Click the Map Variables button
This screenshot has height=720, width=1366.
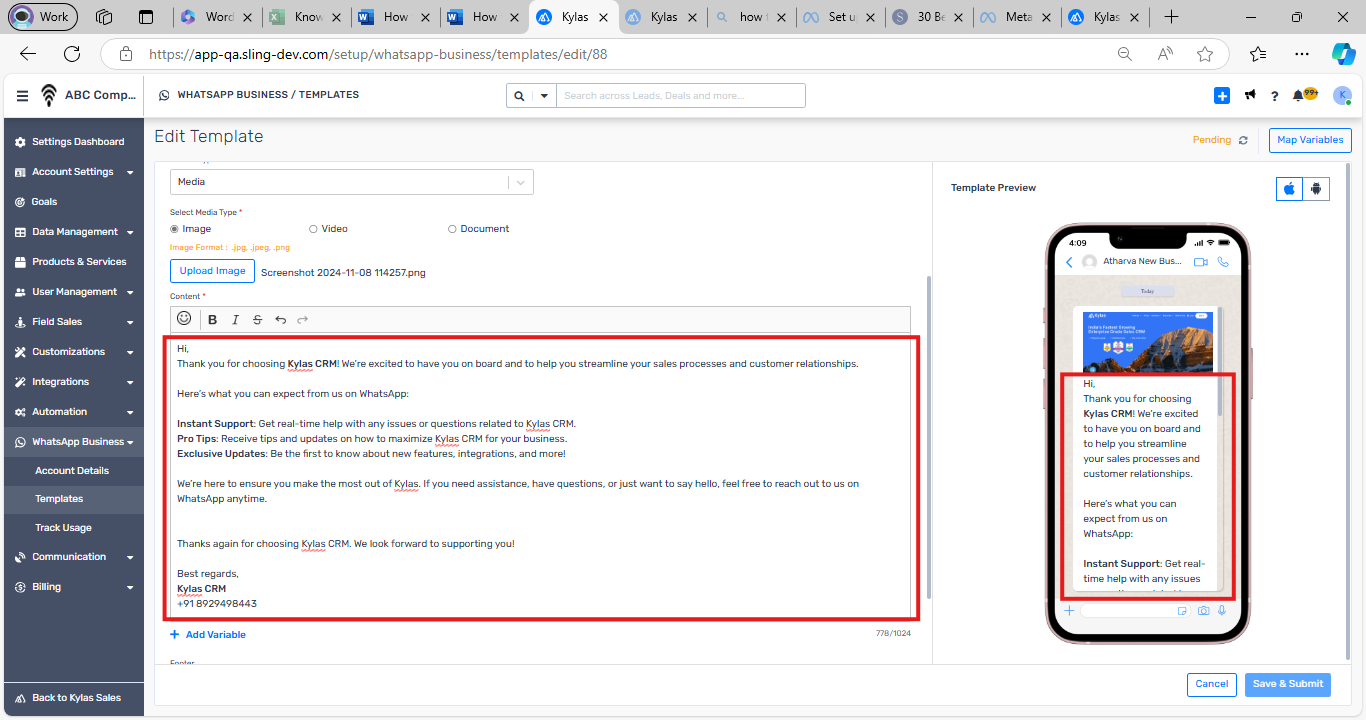[x=1310, y=140]
